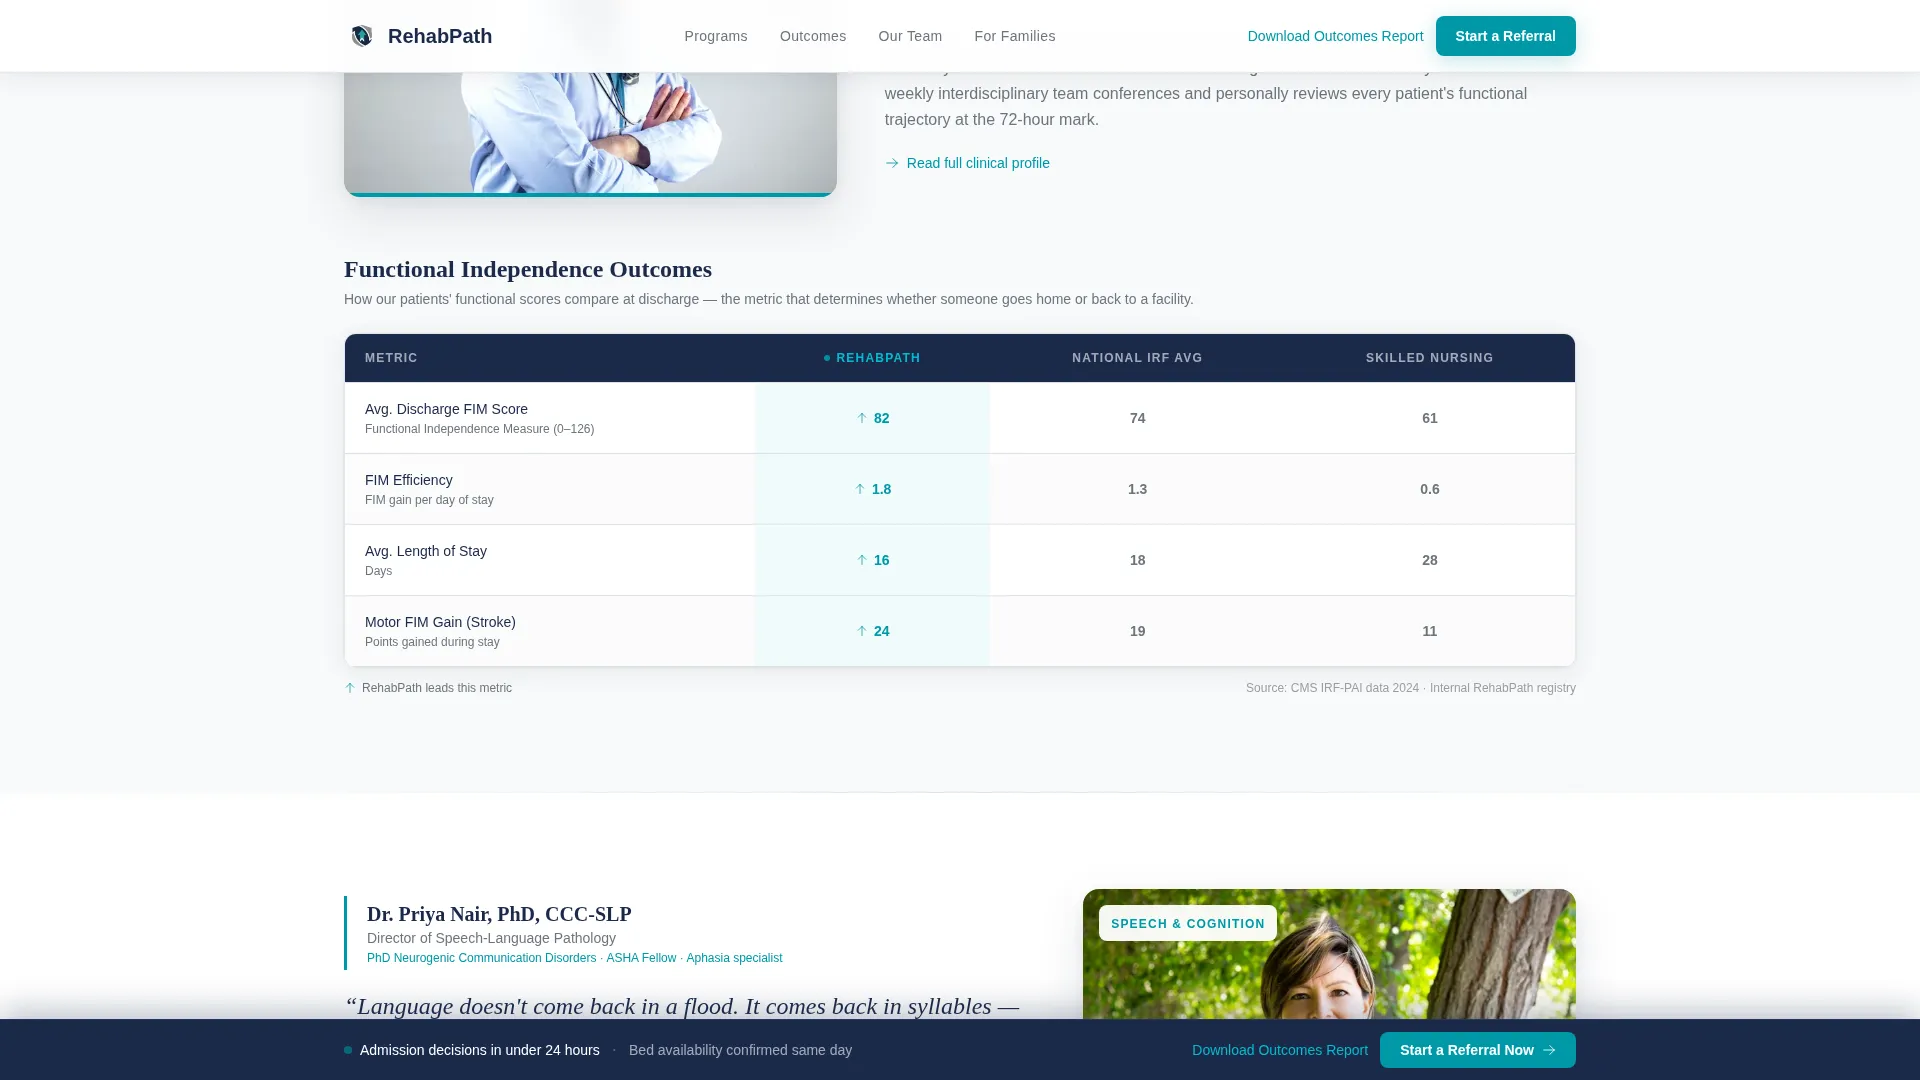The width and height of the screenshot is (1920, 1080).
Task: Click the national average value 74
Action: (x=1137, y=418)
